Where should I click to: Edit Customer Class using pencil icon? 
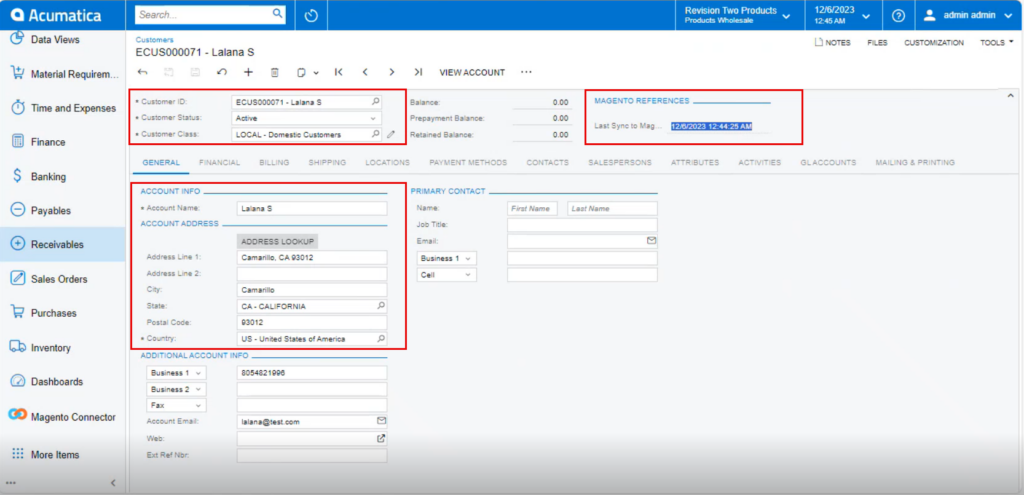391,135
